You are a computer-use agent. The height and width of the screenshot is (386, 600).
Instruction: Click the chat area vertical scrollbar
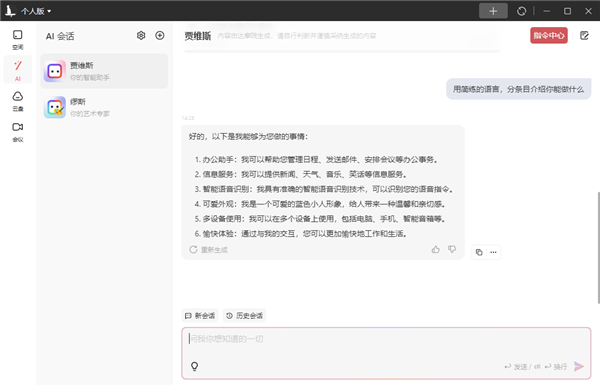click(598, 248)
